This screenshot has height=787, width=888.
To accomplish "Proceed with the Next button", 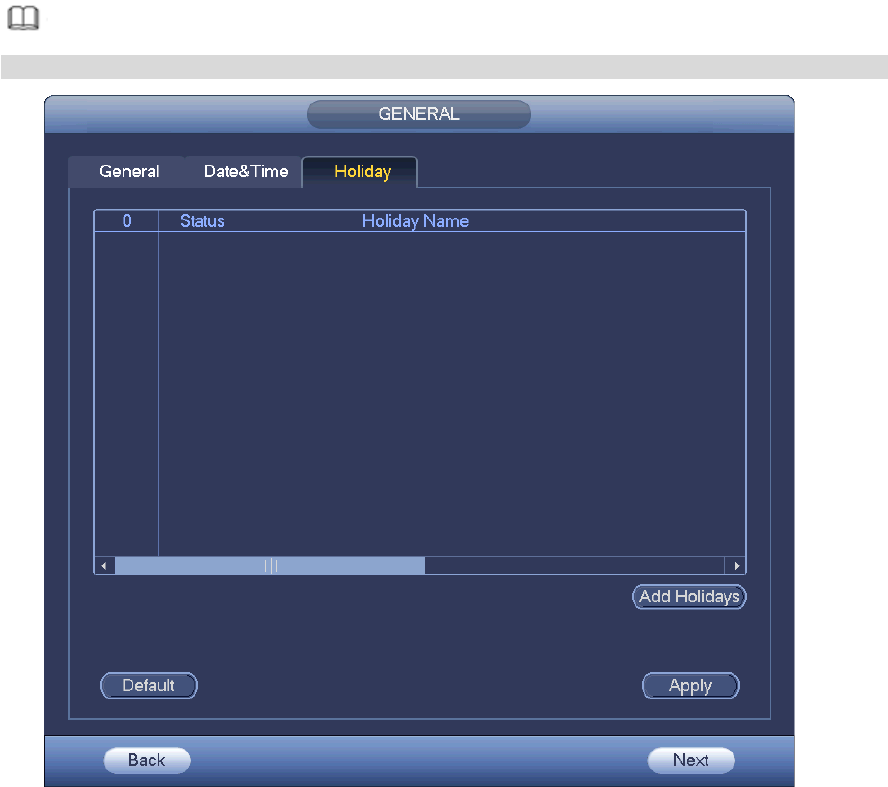I will click(x=691, y=760).
